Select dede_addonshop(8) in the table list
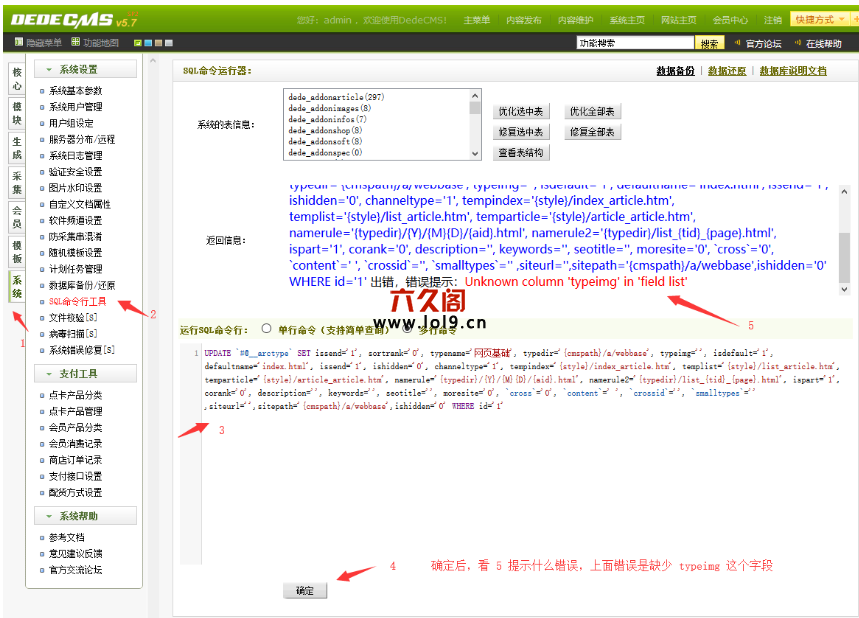The width and height of the screenshot is (859, 618). pyautogui.click(x=325, y=130)
